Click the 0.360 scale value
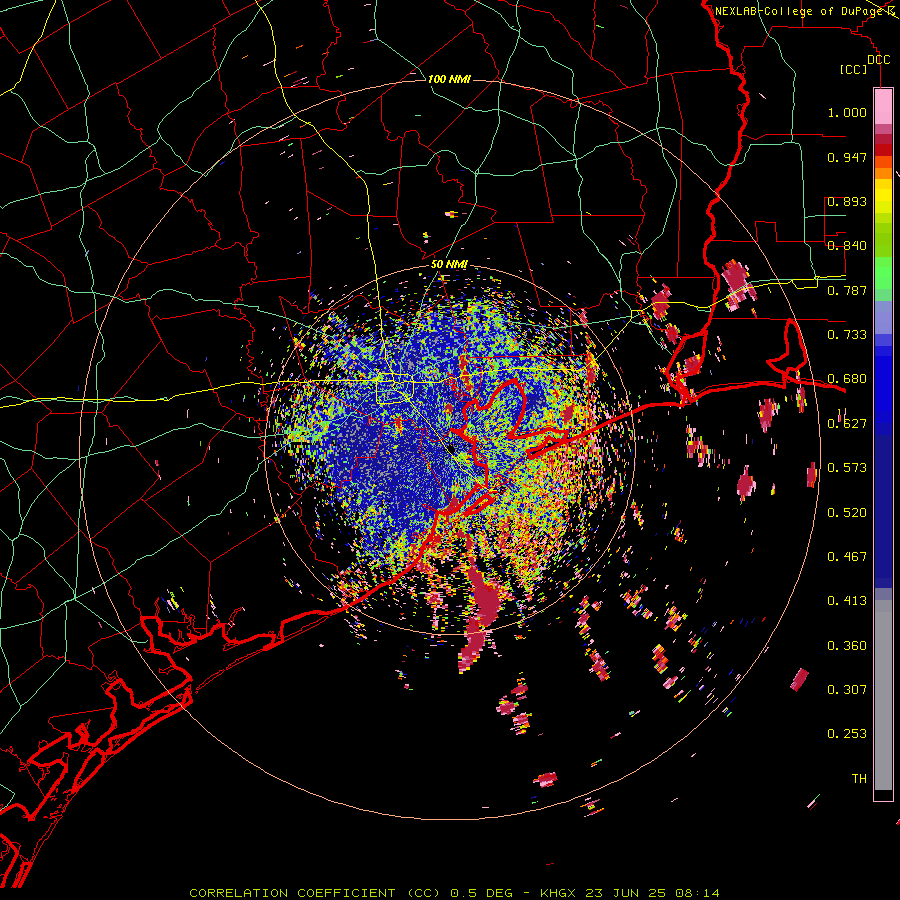Screen dimensions: 900x900 [x=847, y=646]
